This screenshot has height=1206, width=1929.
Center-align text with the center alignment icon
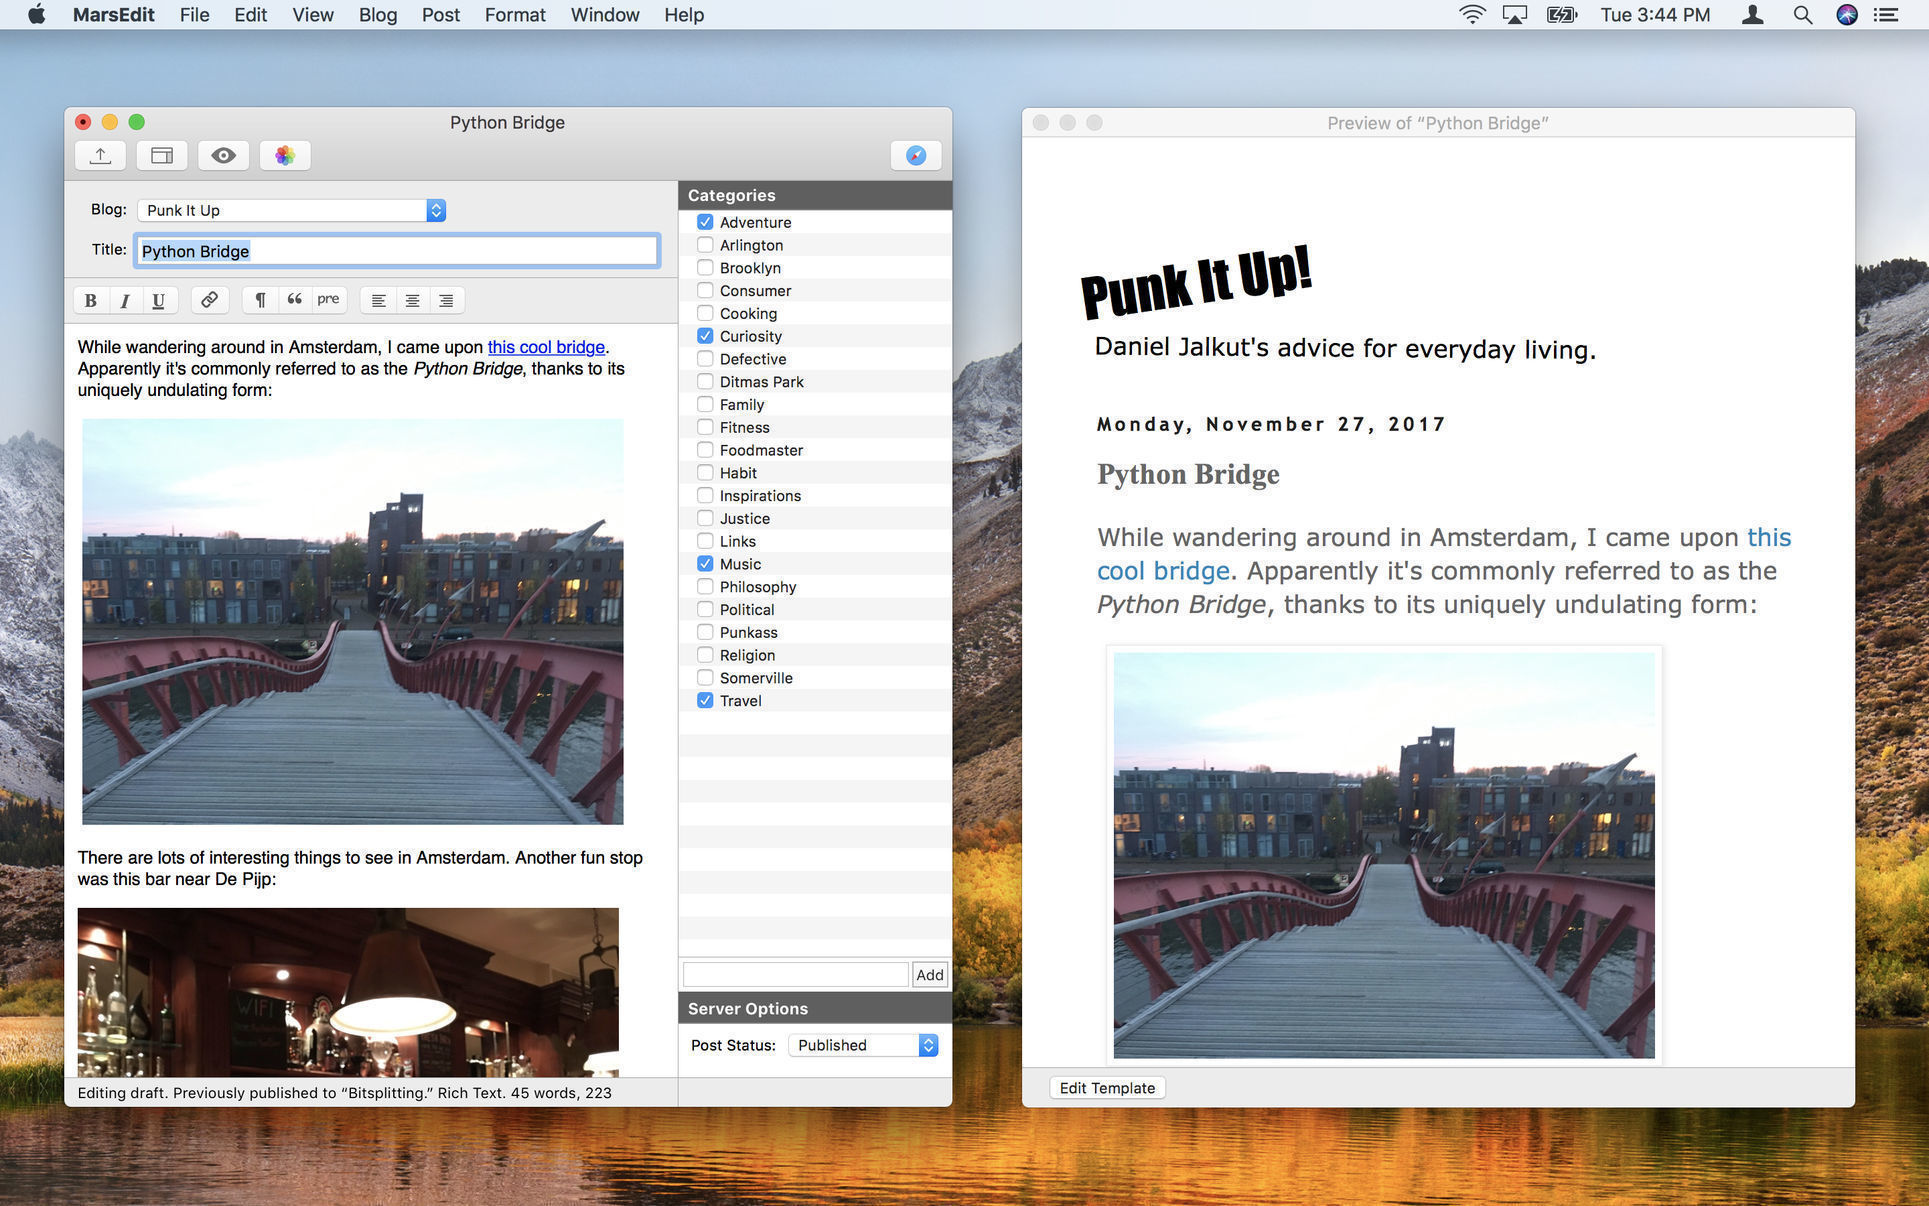coord(412,300)
